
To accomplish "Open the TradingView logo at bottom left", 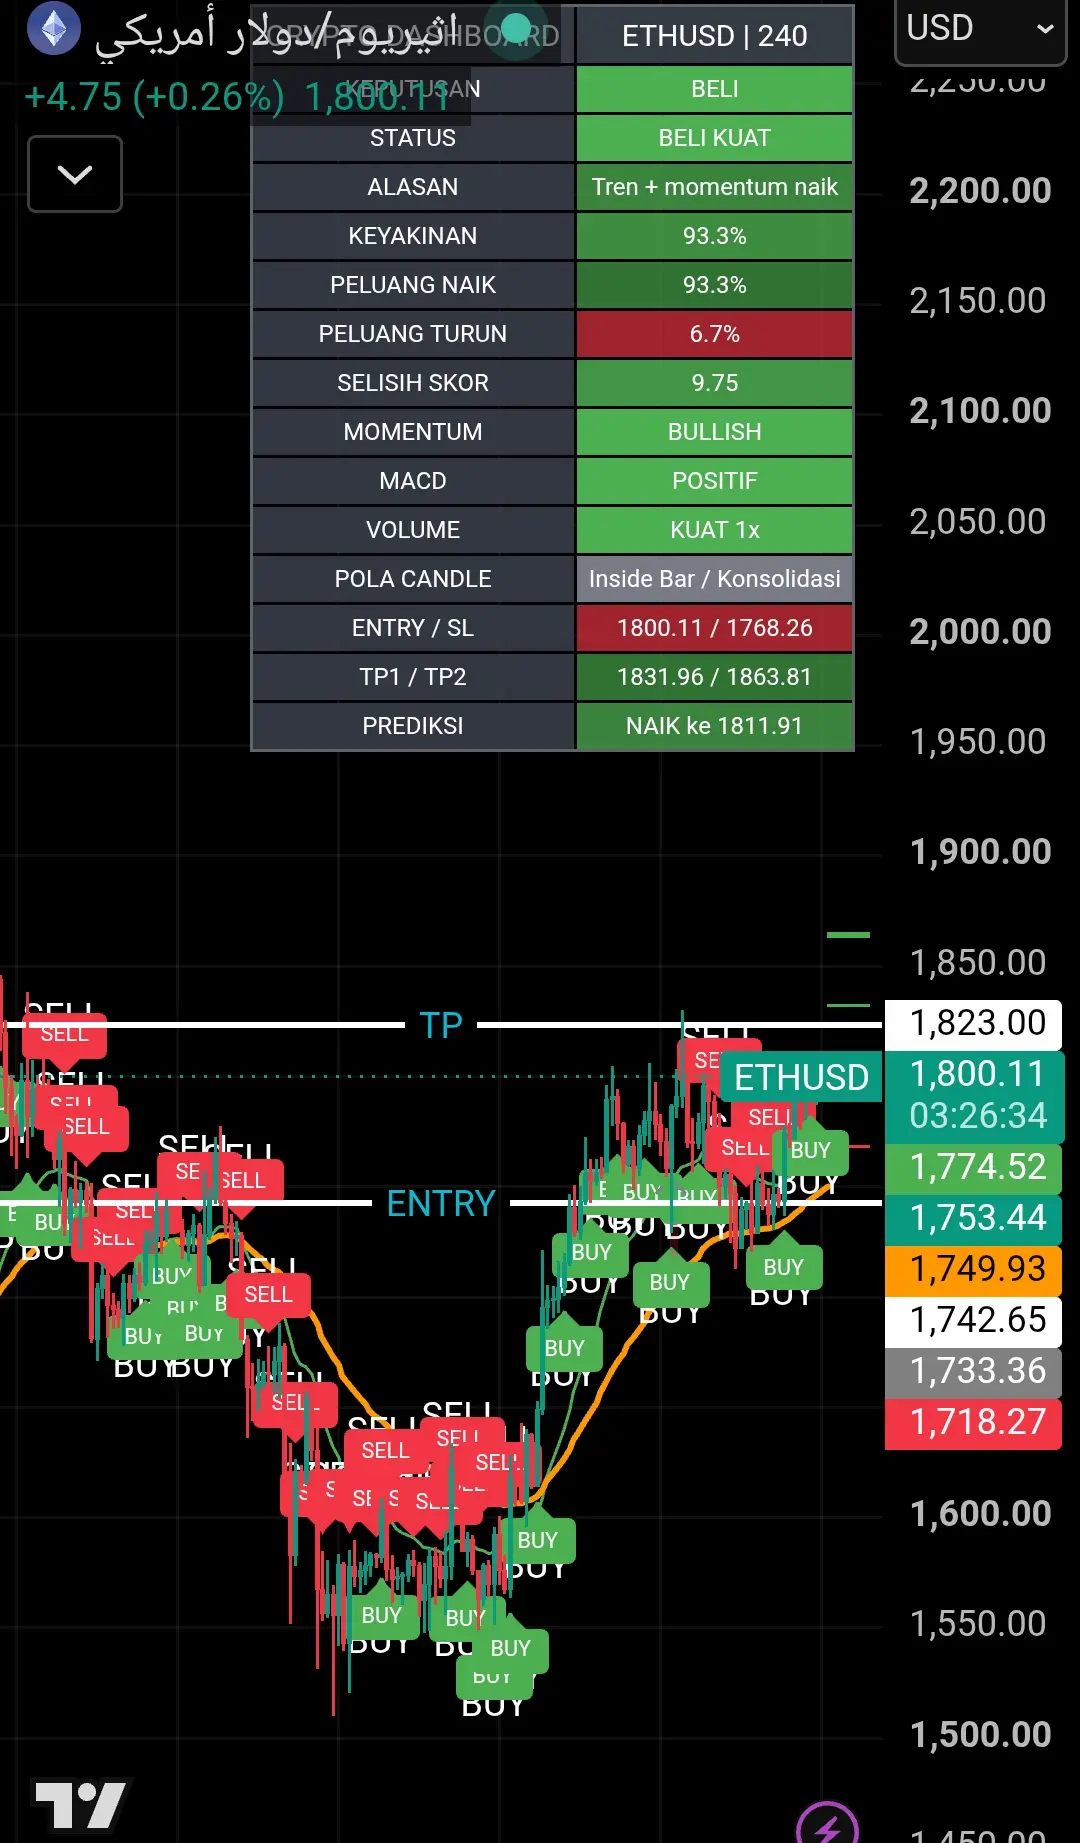I will click(80, 1803).
